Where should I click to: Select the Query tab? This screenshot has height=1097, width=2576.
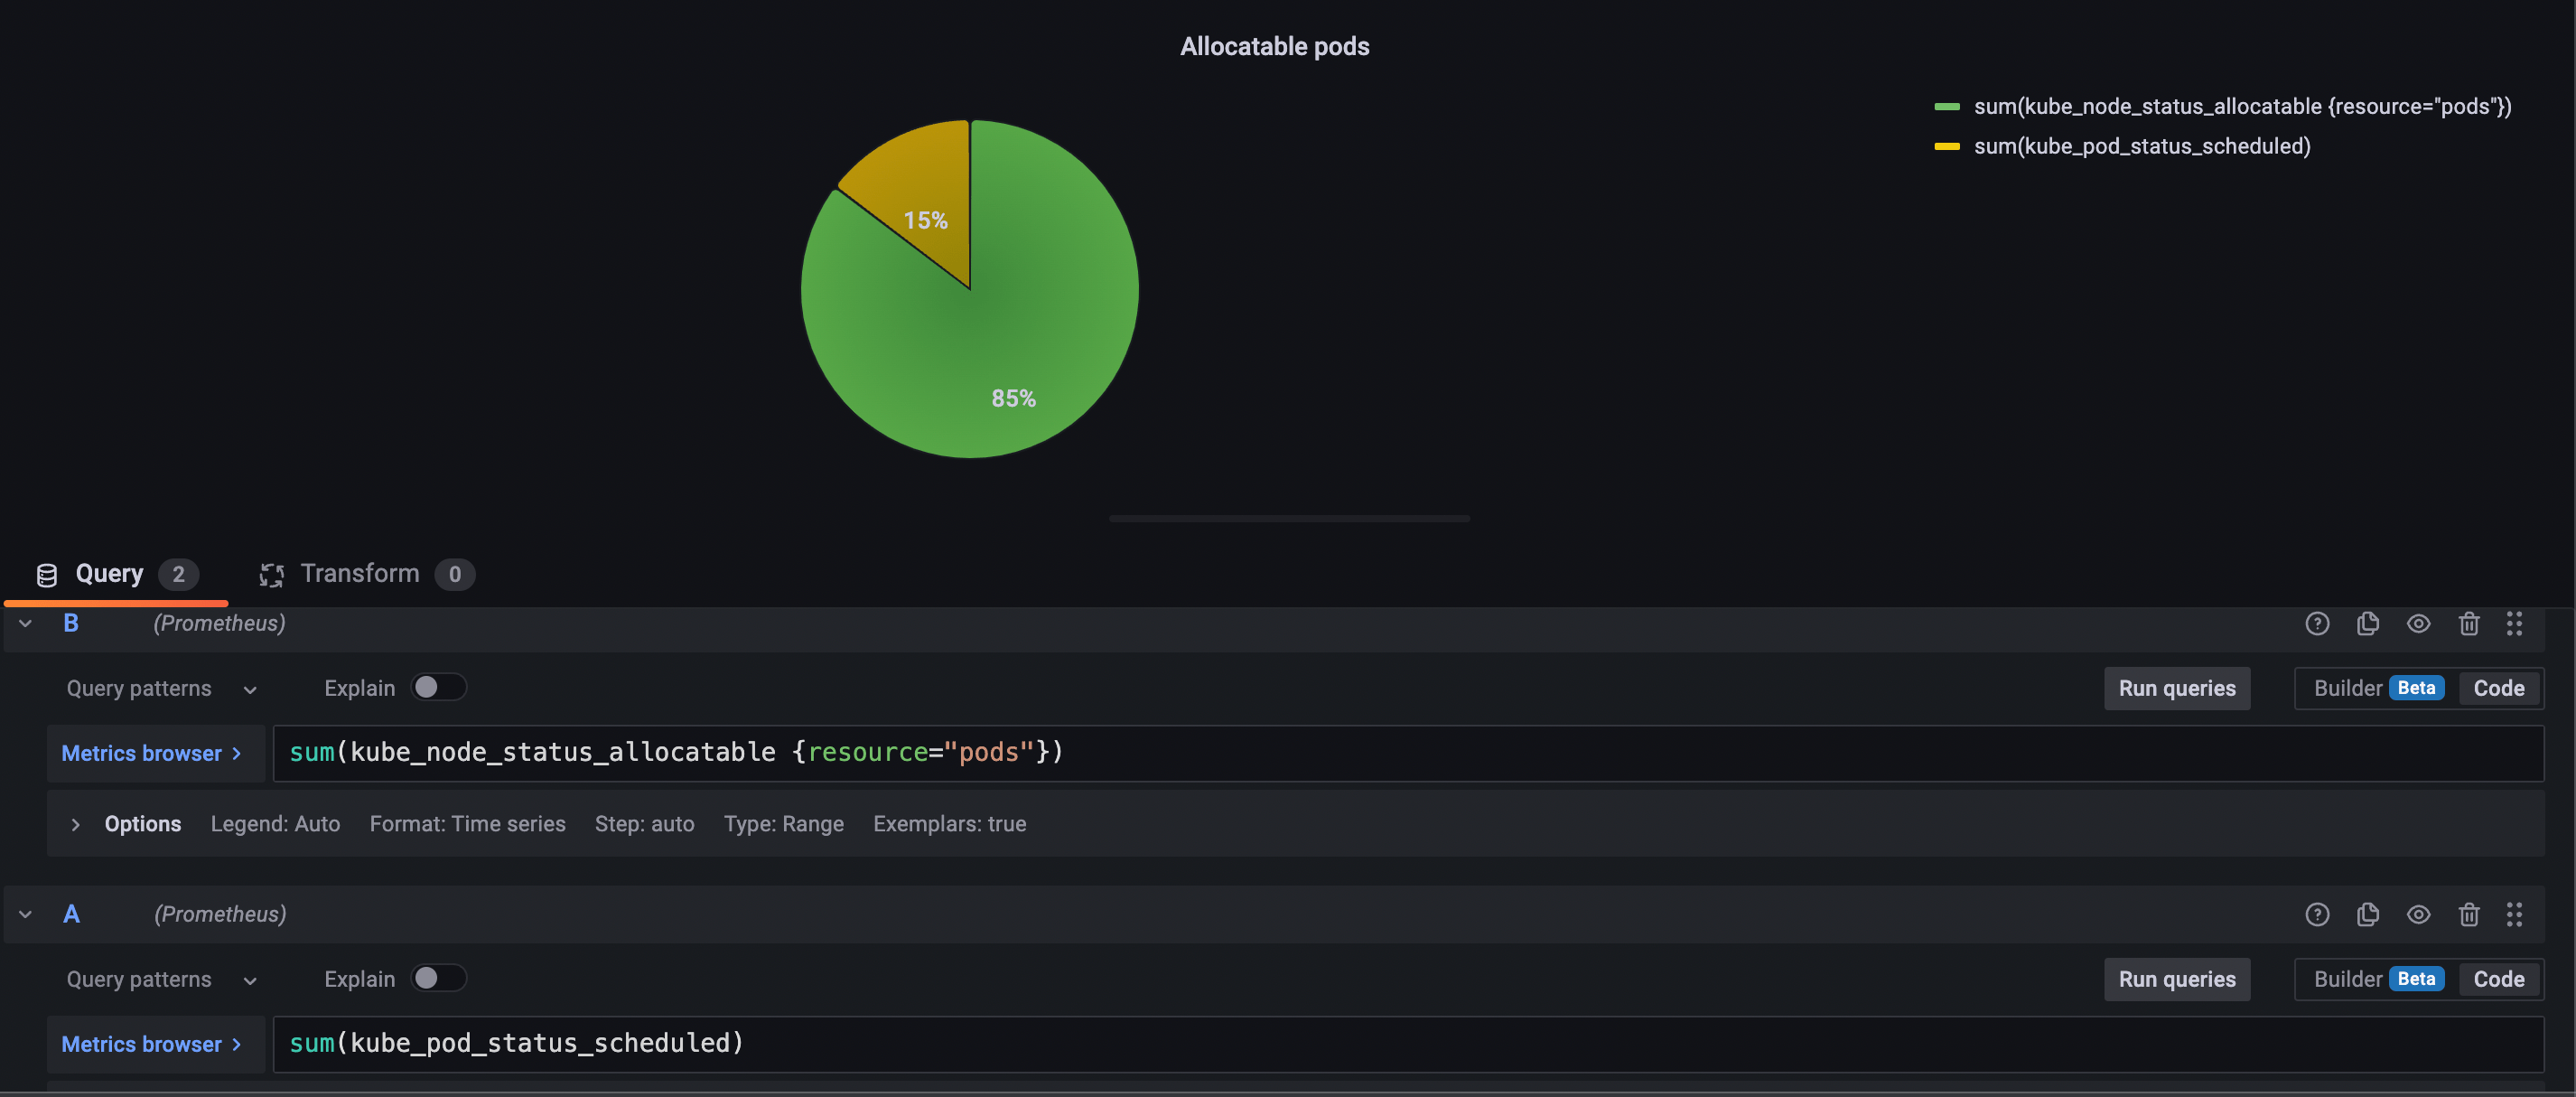tap(110, 573)
